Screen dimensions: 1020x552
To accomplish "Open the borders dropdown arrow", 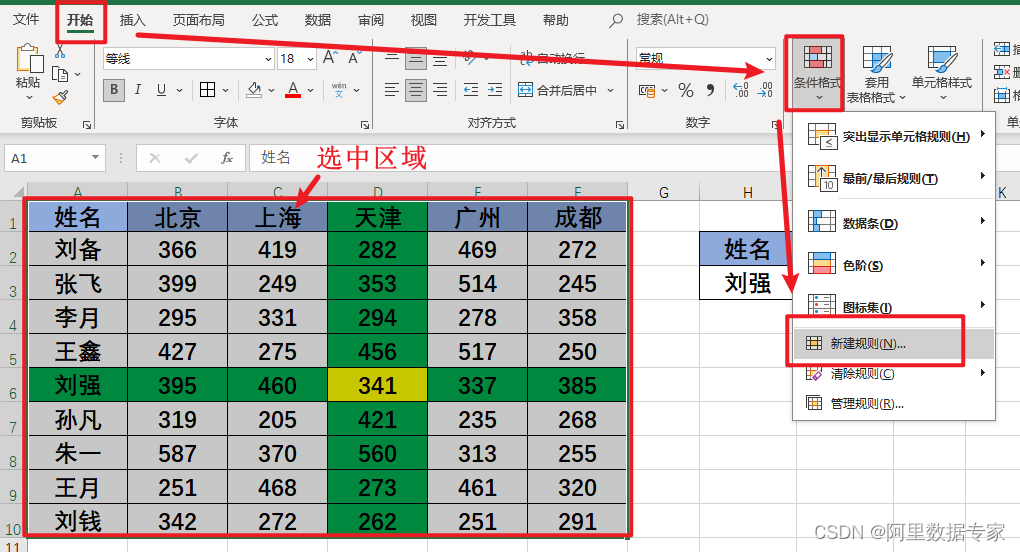I will 225,90.
